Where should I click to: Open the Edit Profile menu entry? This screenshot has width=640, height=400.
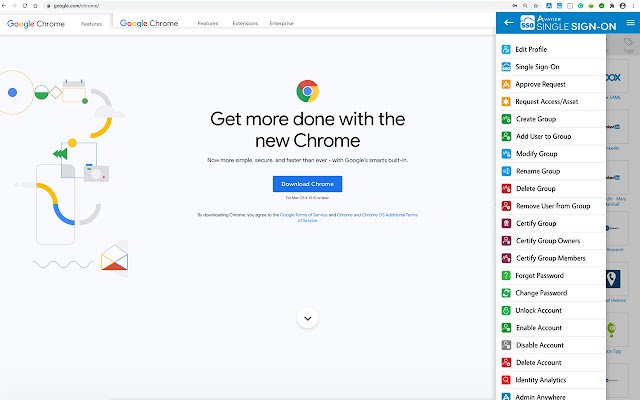[x=551, y=49]
